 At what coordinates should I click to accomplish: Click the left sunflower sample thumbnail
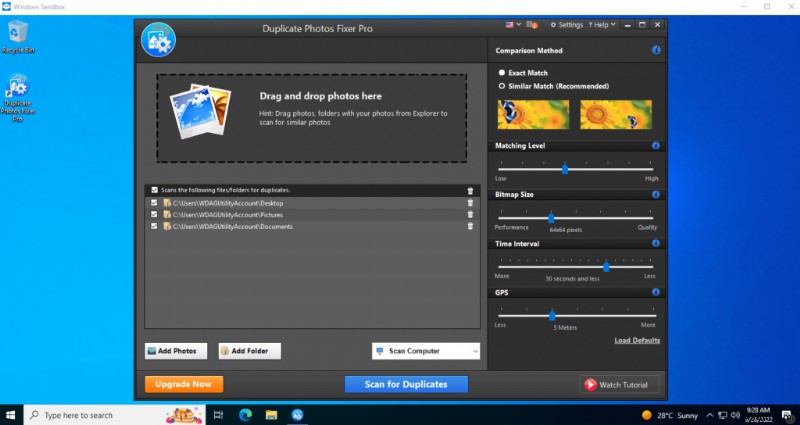coord(533,114)
